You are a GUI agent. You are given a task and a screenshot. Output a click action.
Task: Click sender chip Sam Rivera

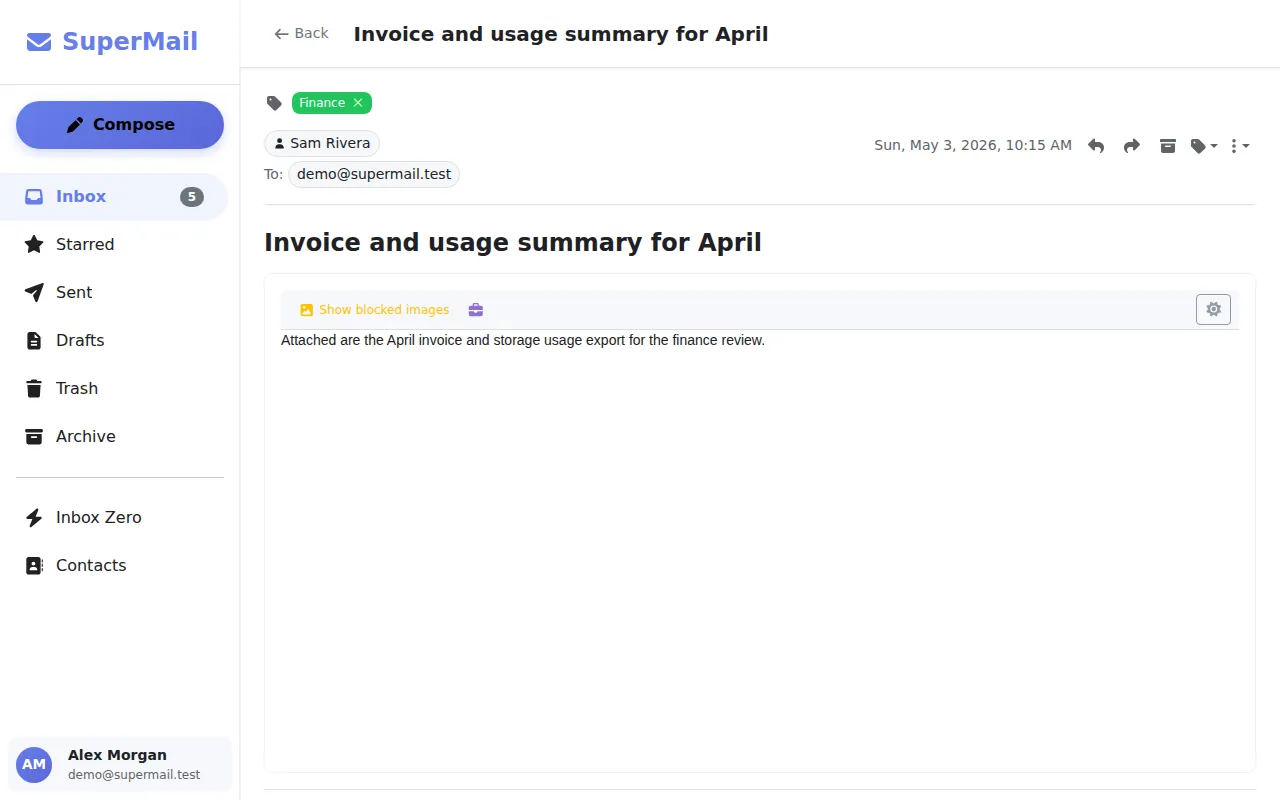(322, 144)
